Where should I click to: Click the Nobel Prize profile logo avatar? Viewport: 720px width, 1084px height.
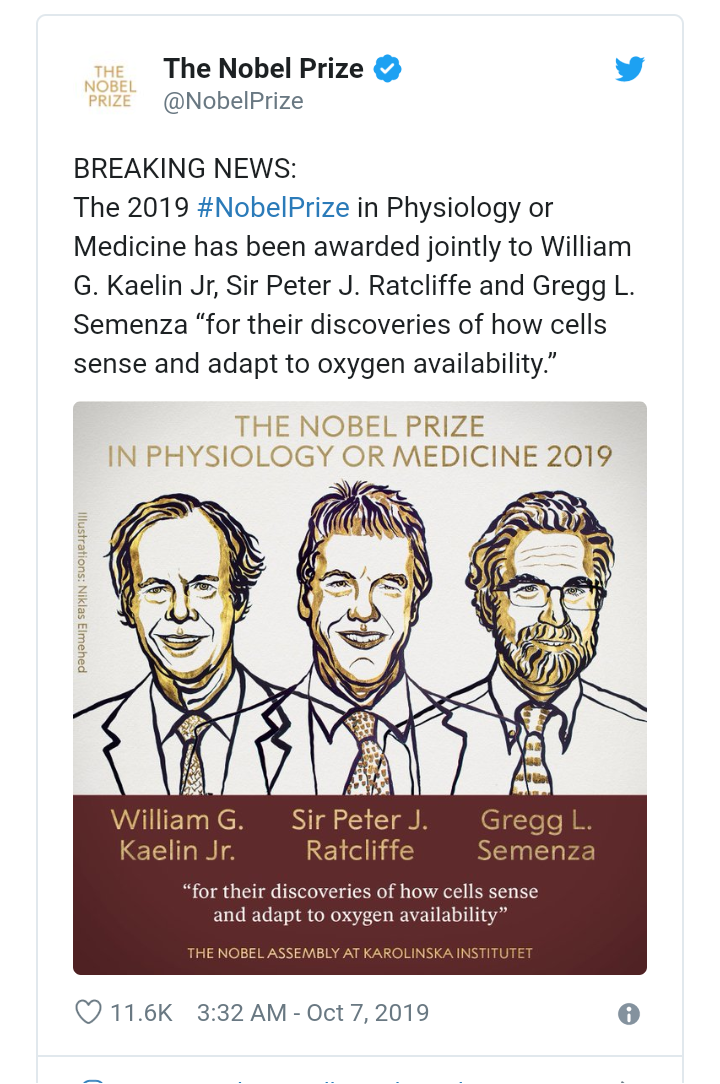108,85
